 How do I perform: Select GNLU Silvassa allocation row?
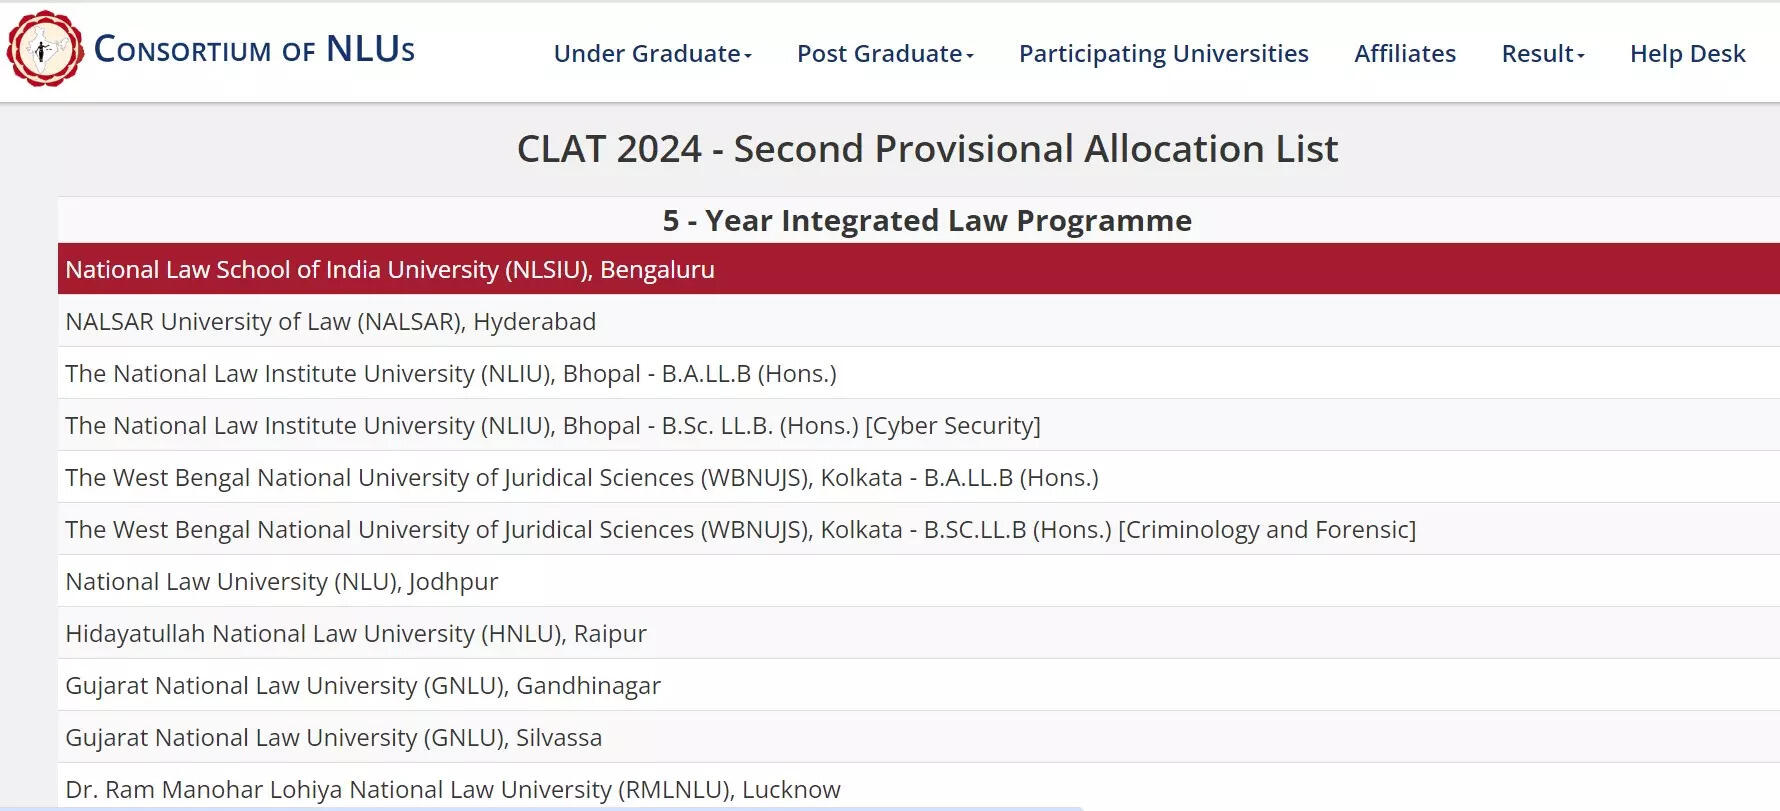click(x=919, y=737)
